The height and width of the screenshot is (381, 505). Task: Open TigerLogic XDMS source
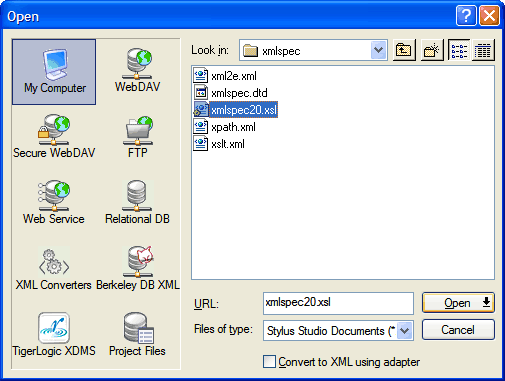pyautogui.click(x=54, y=335)
